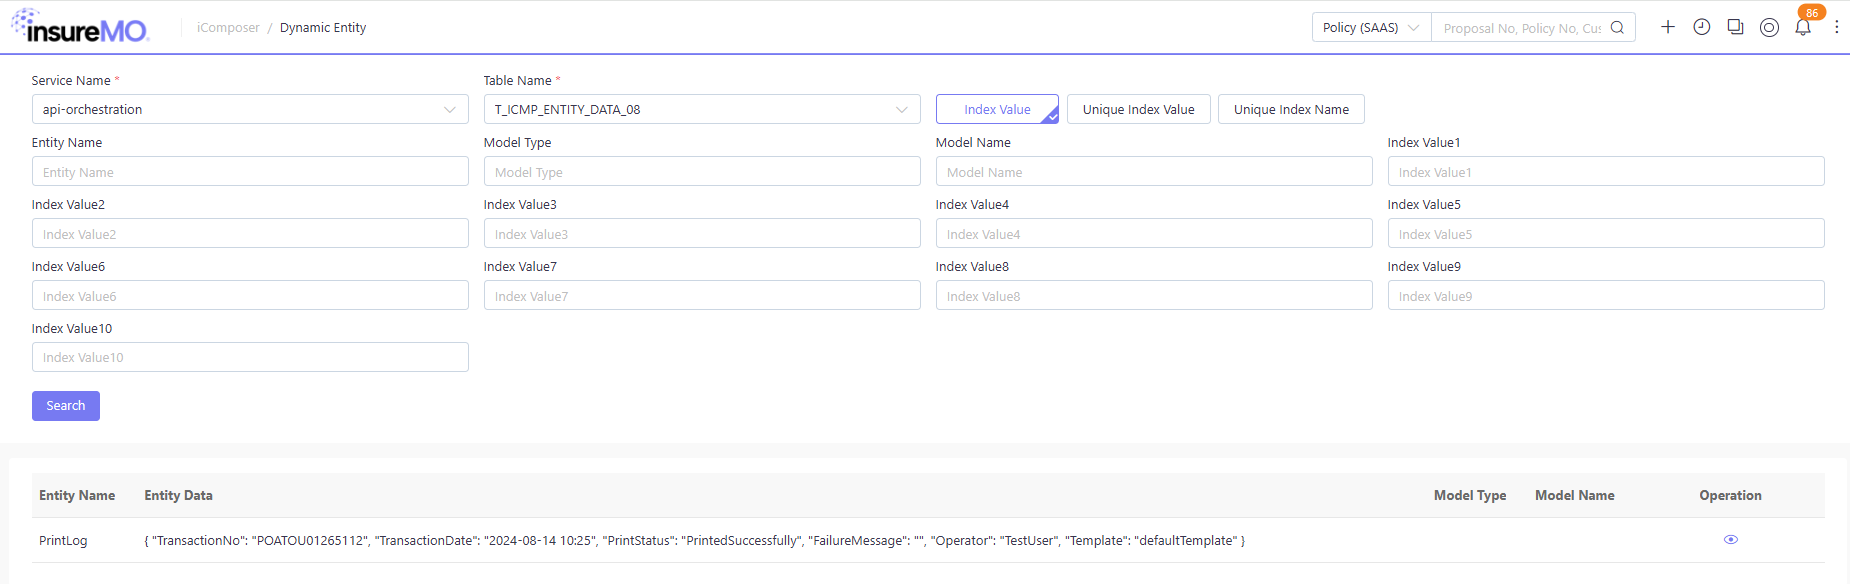The width and height of the screenshot is (1850, 584).
Task: Go to iComposer breadcrumb
Action: [228, 28]
